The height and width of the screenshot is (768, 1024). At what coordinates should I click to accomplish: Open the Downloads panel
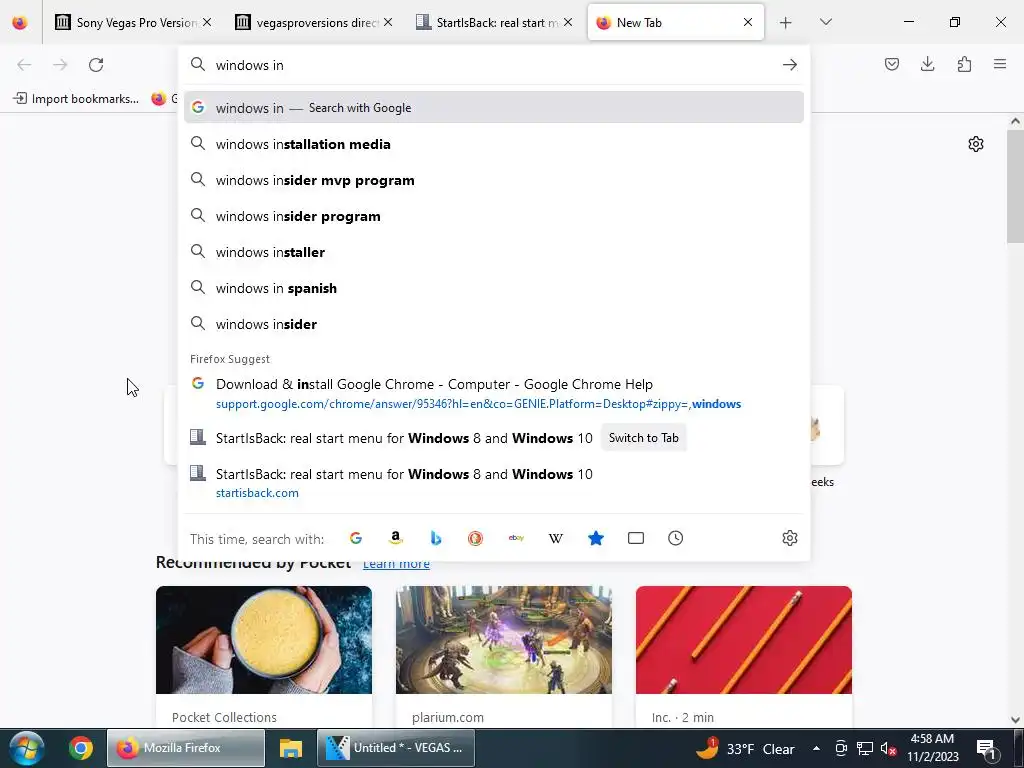pos(927,64)
